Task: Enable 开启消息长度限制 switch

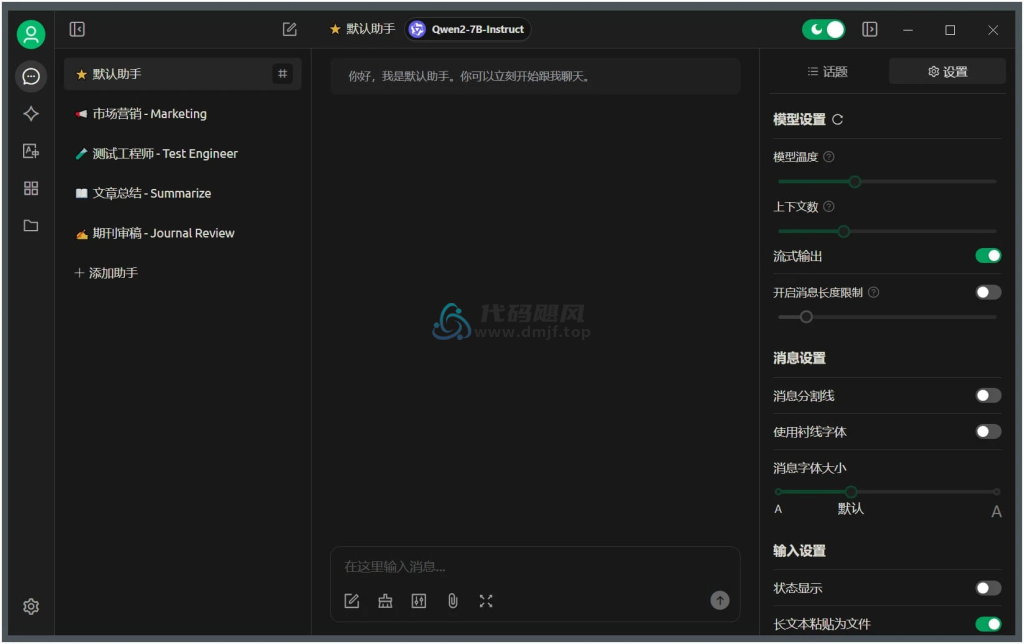Action: click(988, 292)
